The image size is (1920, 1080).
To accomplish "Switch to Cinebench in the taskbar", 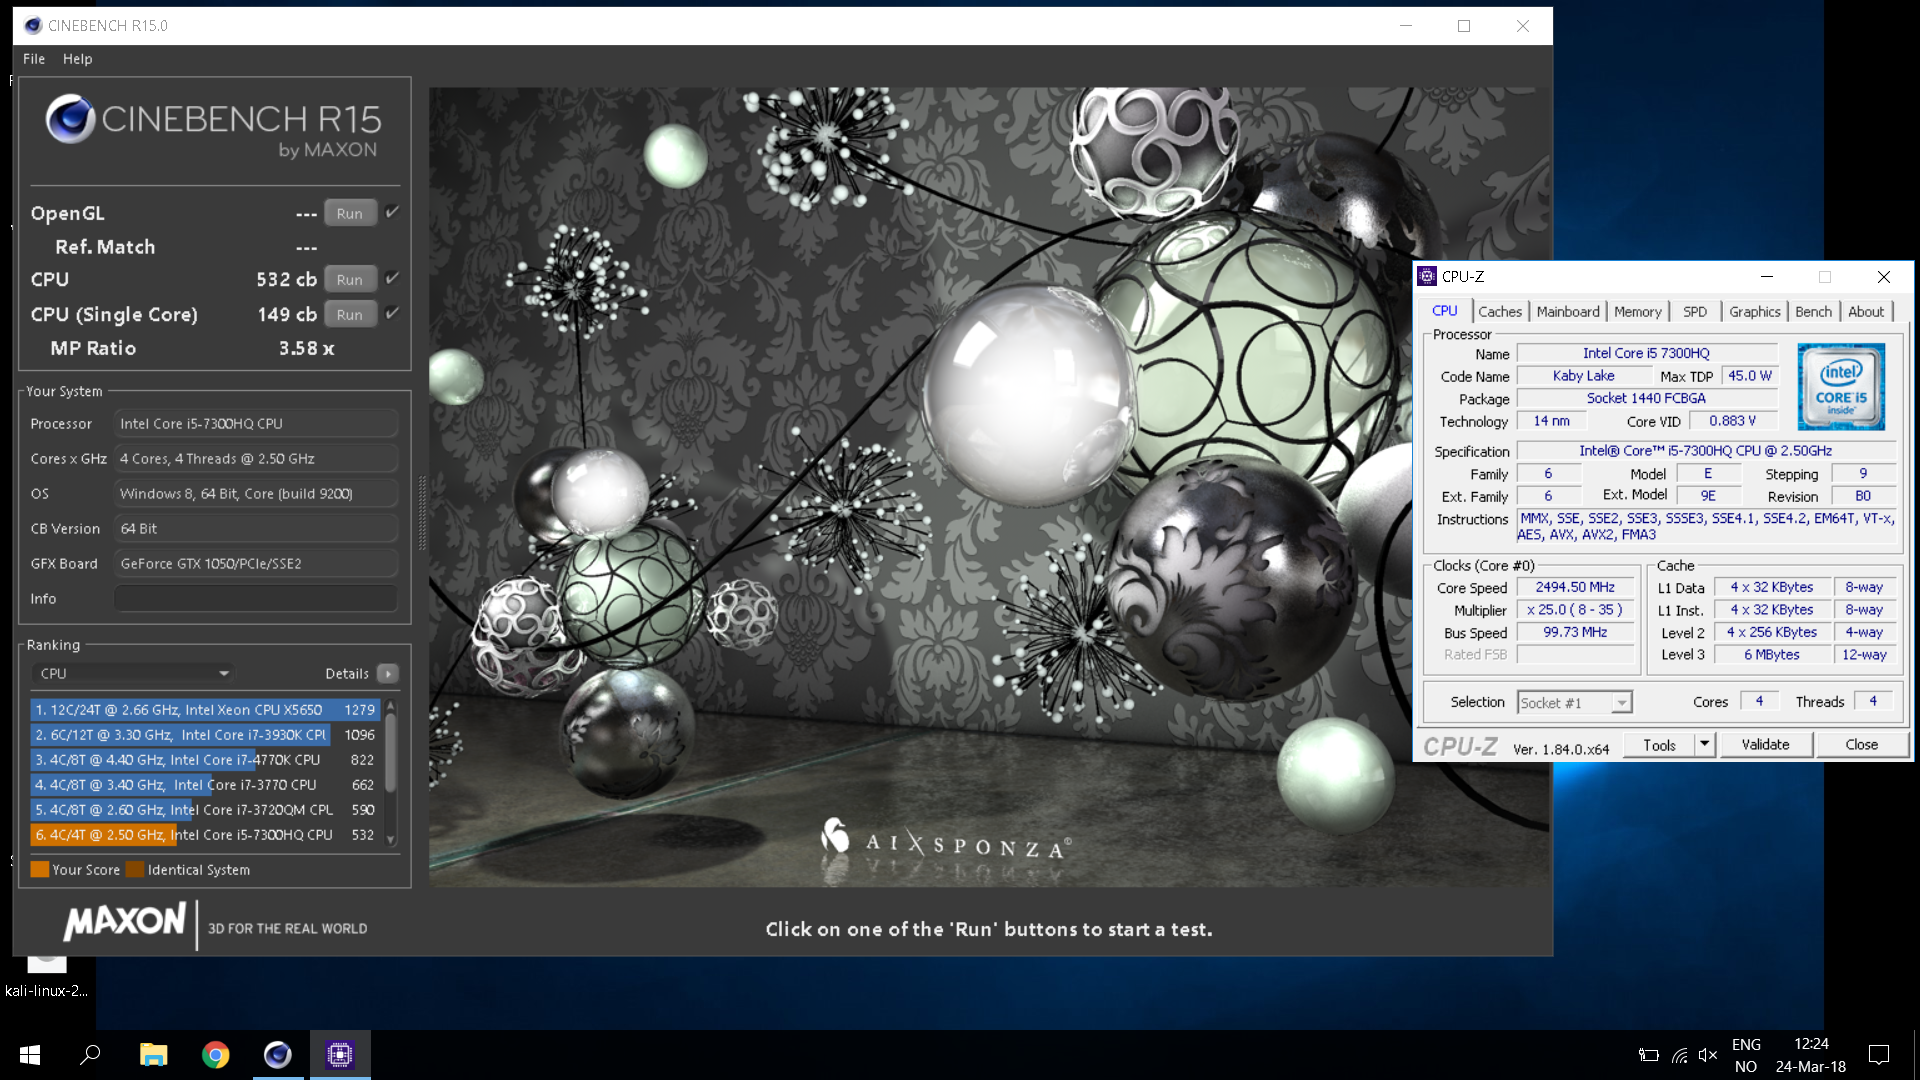I will (x=277, y=1055).
